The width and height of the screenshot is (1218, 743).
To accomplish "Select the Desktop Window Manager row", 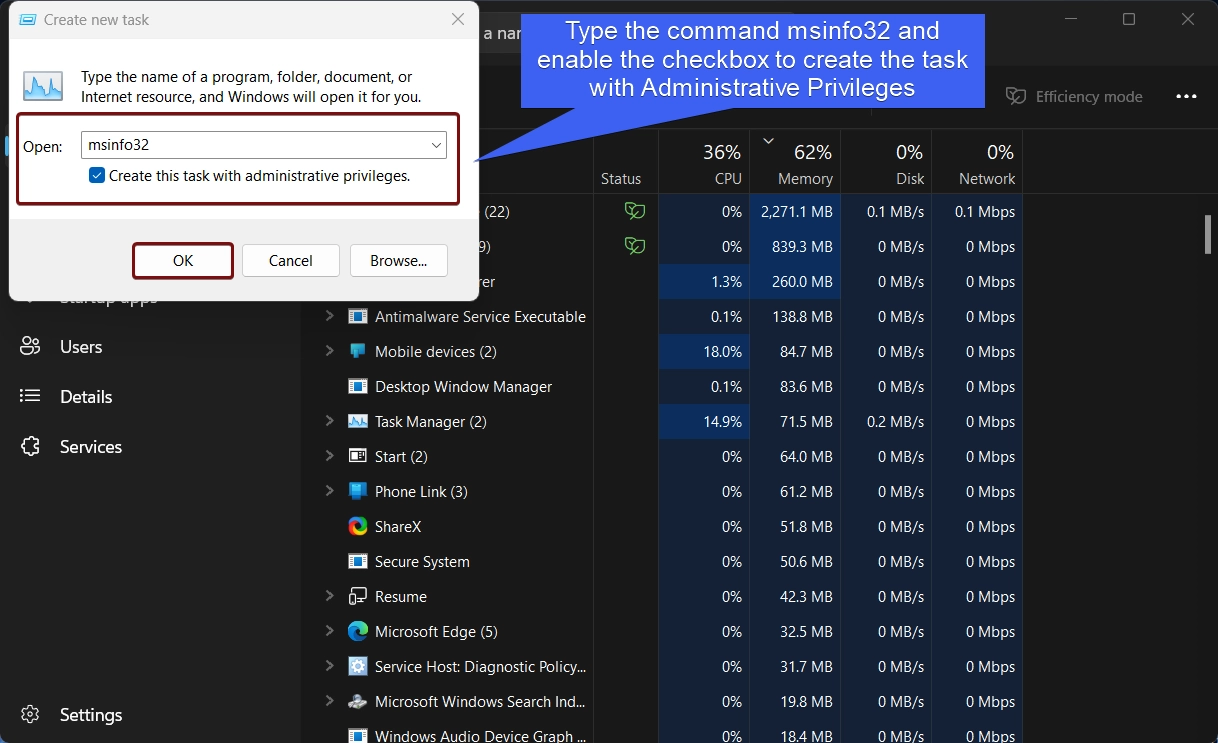I will click(x=662, y=386).
